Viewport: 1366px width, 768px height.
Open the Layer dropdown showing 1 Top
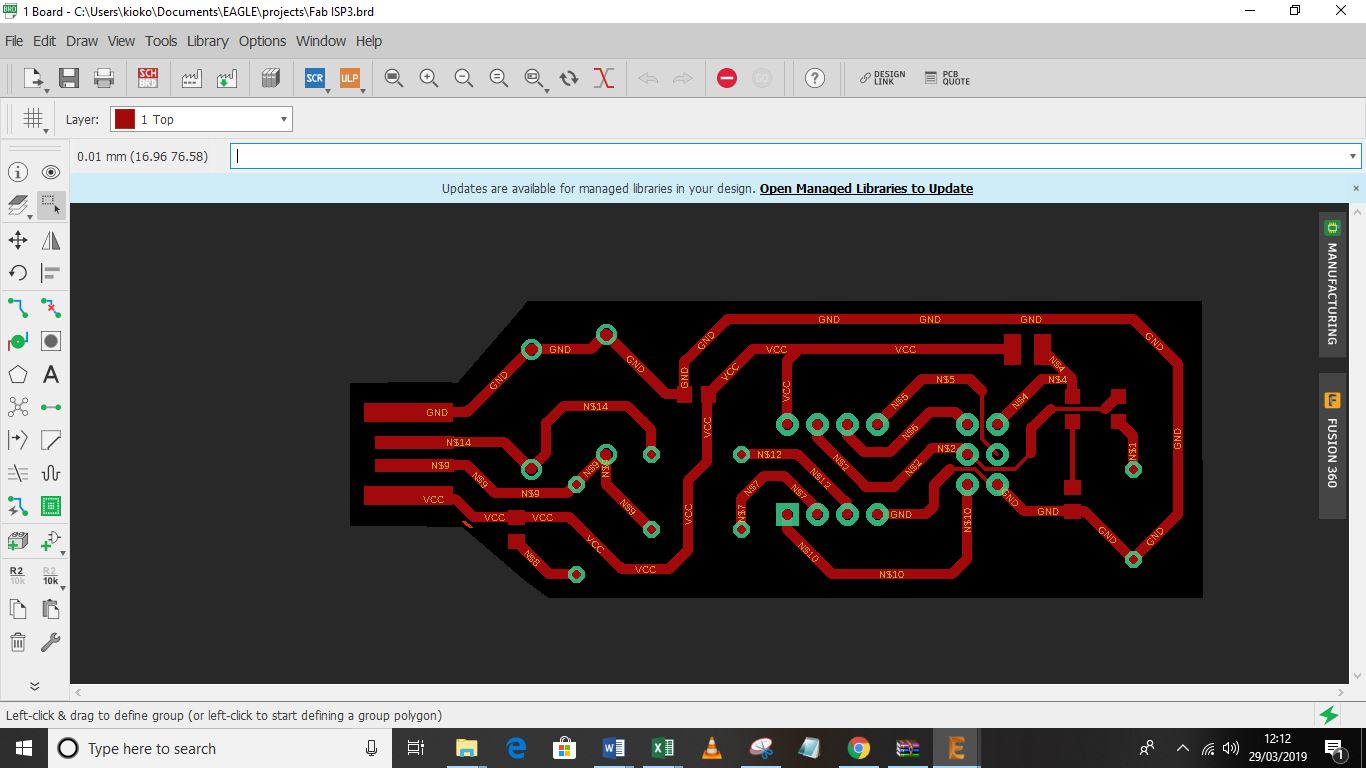click(x=201, y=119)
